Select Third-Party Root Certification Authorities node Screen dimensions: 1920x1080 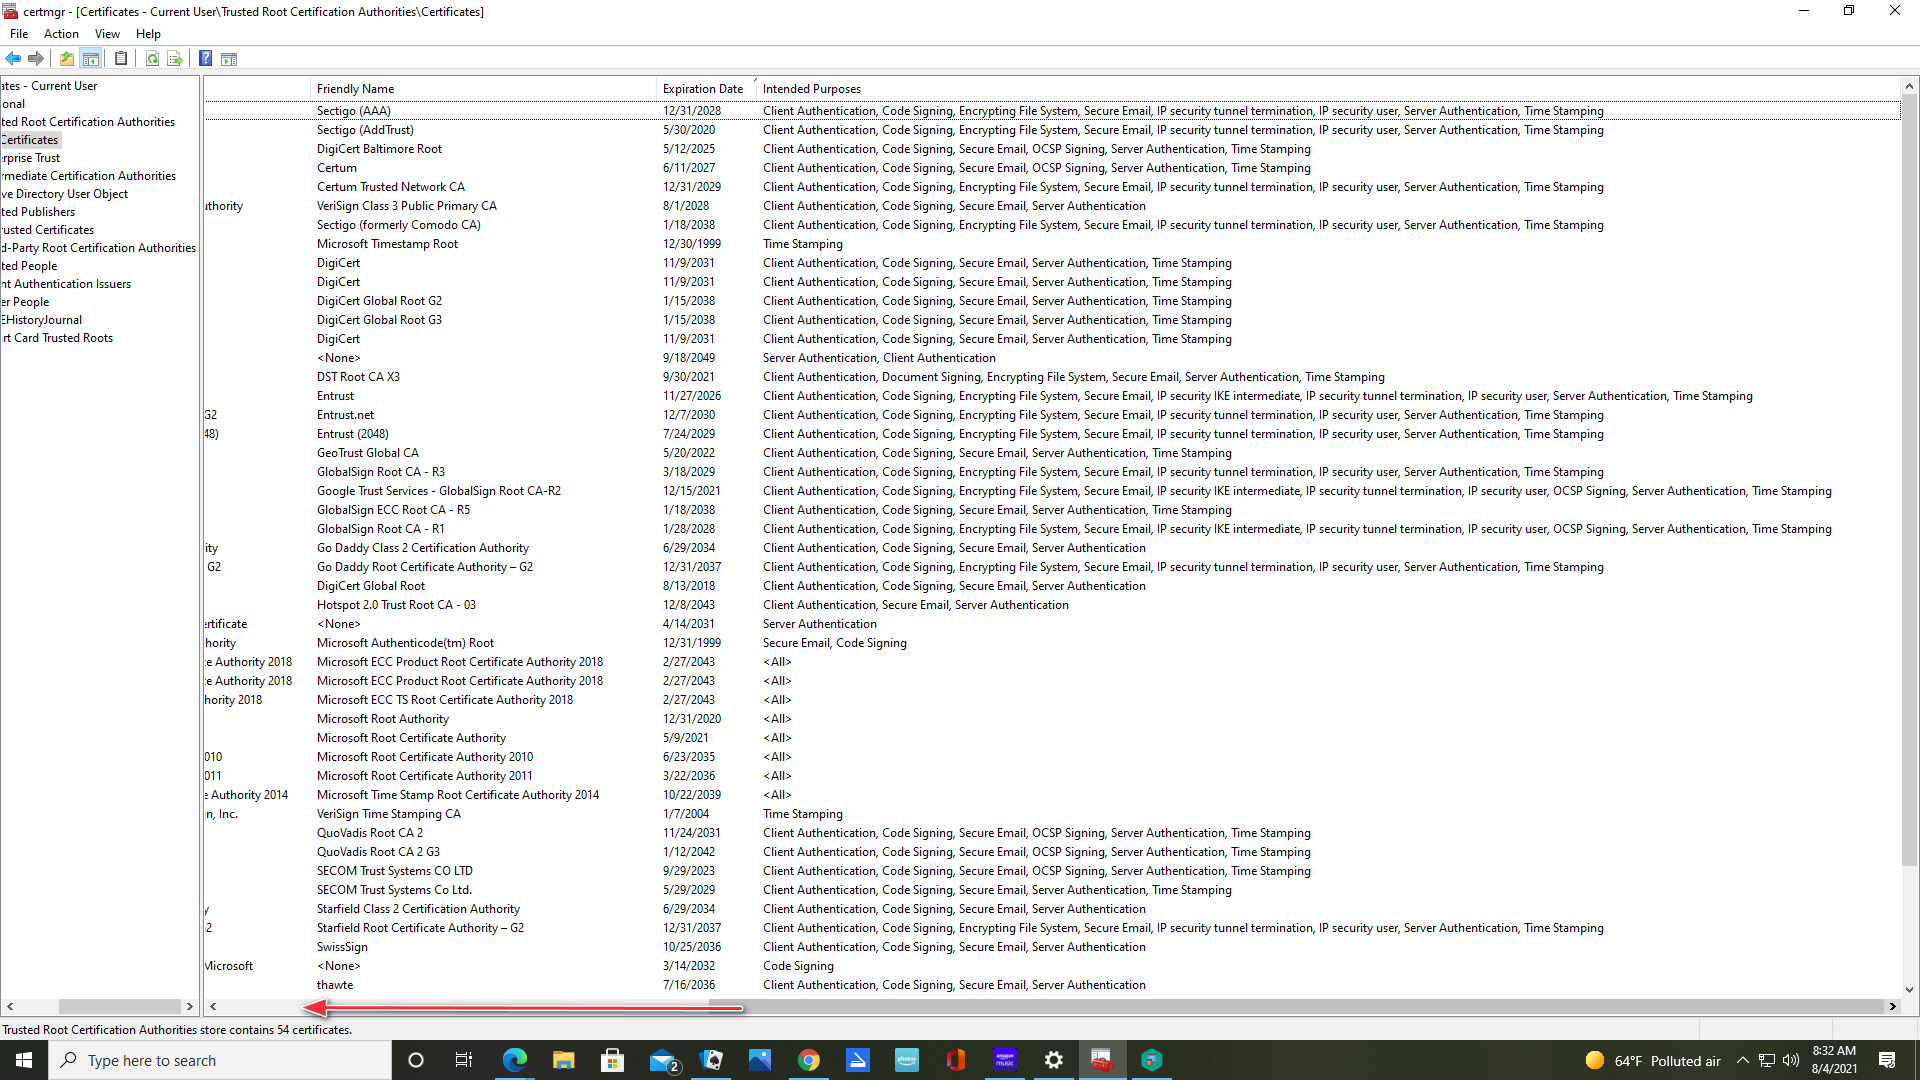click(x=98, y=248)
